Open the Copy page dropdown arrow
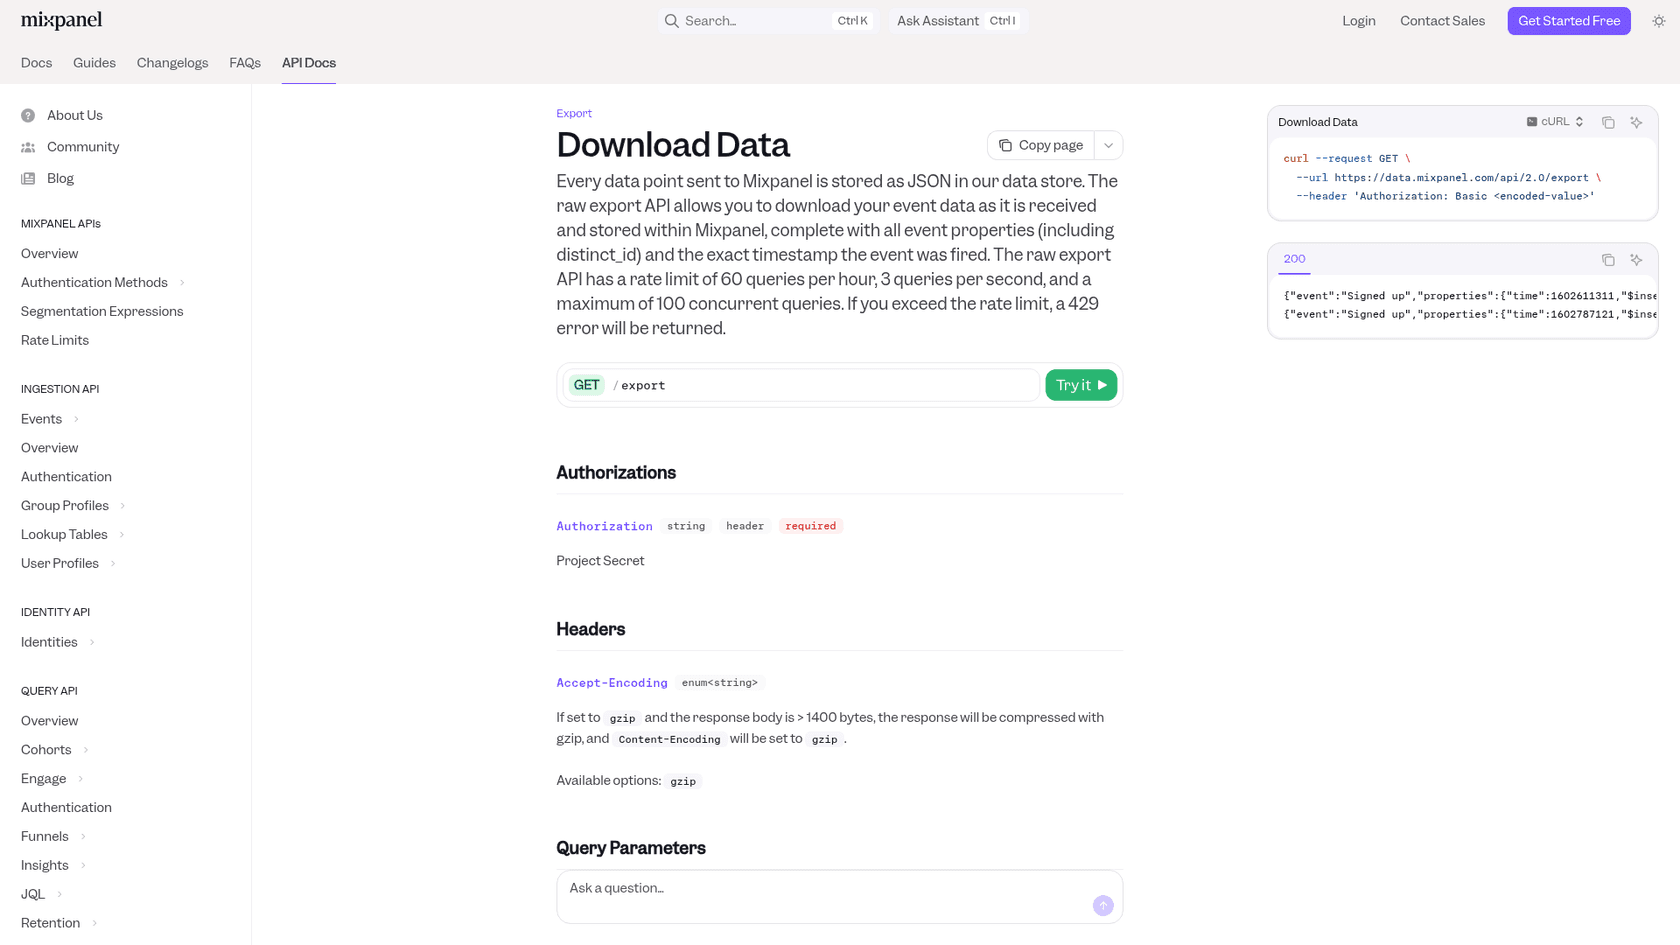 pyautogui.click(x=1108, y=146)
